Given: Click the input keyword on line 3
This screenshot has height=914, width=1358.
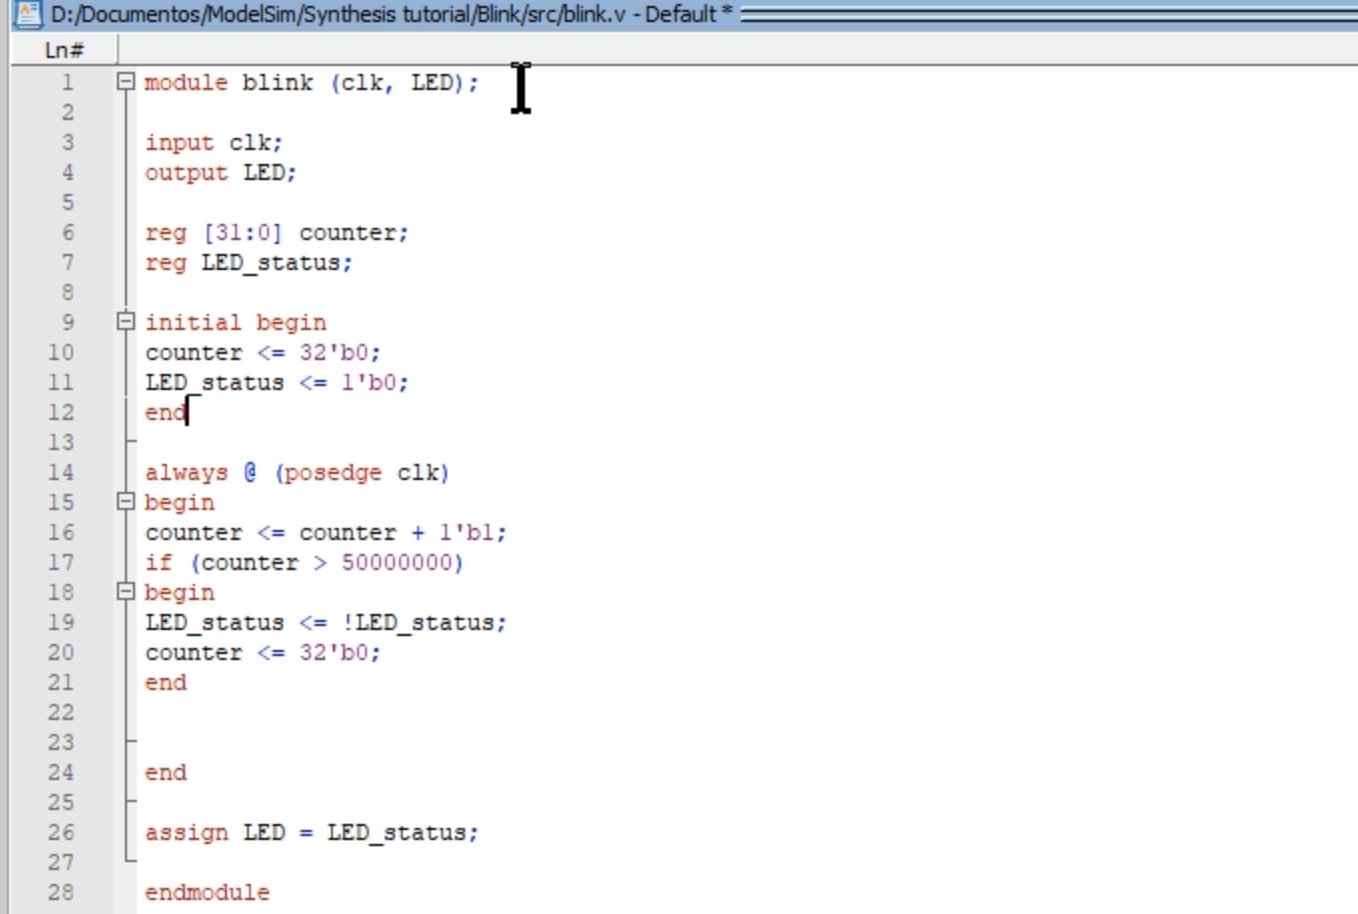Looking at the screenshot, I should click(x=179, y=143).
